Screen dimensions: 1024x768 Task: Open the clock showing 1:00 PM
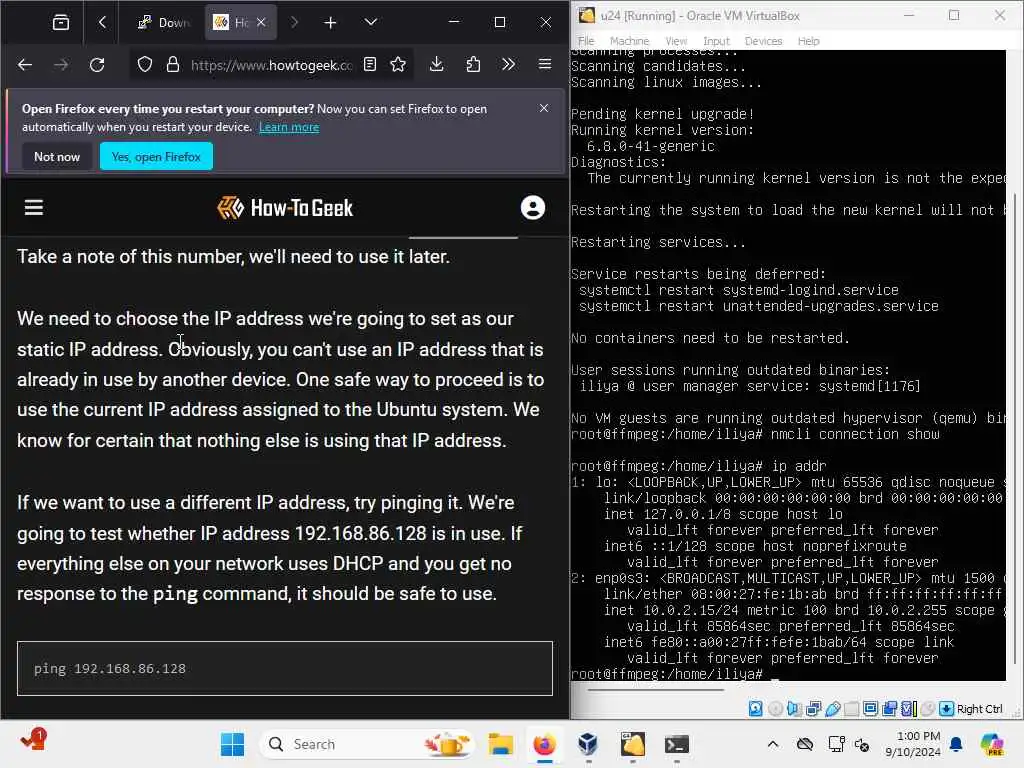[914, 744]
